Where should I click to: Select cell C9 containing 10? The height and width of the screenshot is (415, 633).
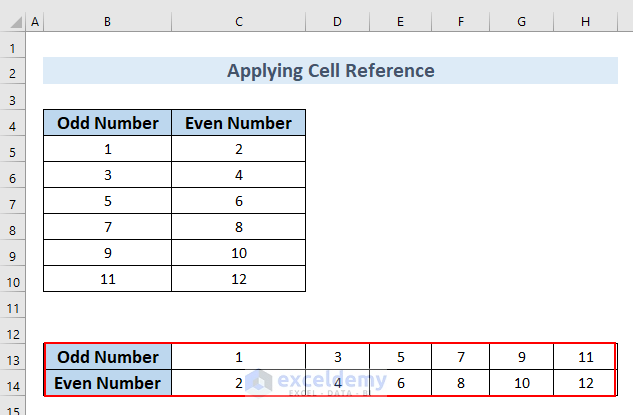(238, 254)
